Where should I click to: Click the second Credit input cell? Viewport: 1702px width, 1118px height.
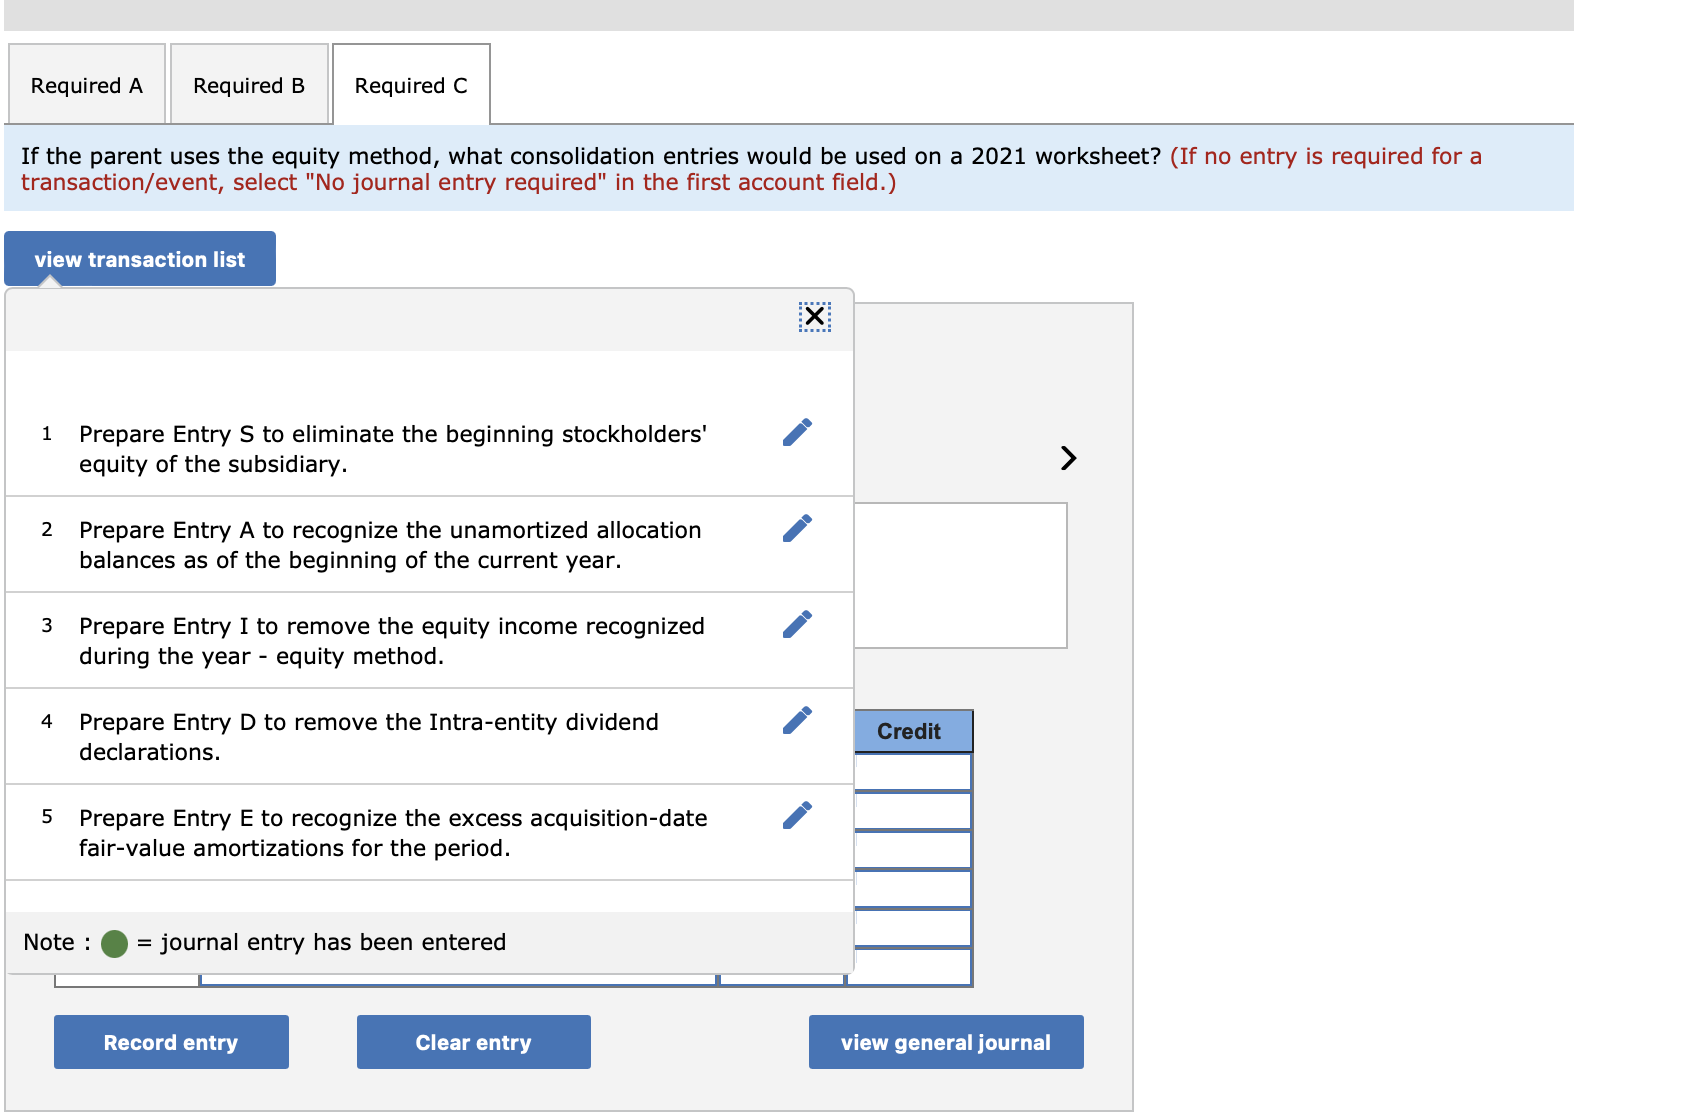(913, 811)
